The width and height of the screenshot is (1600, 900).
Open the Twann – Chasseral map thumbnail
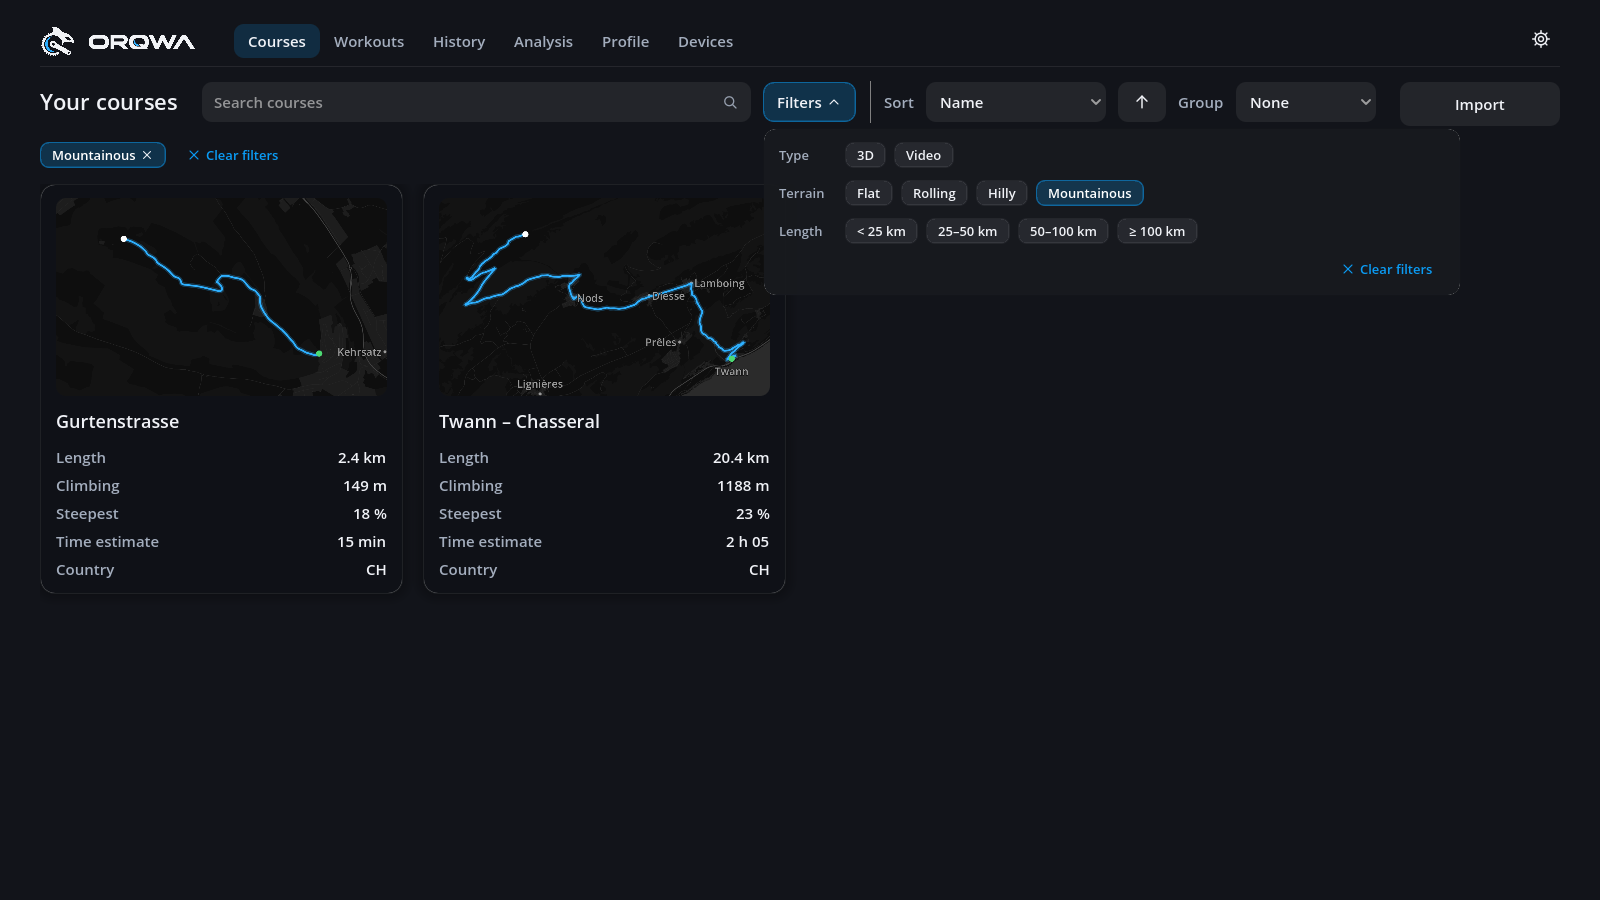pos(604,296)
